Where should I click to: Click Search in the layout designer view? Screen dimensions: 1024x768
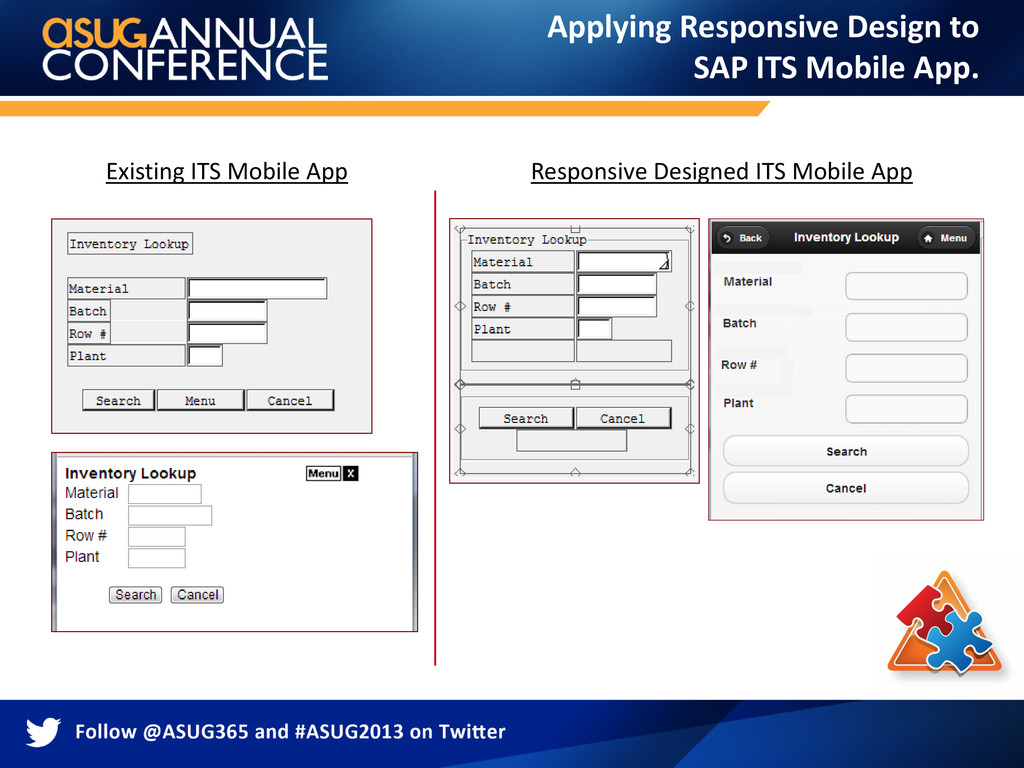pyautogui.click(x=526, y=418)
